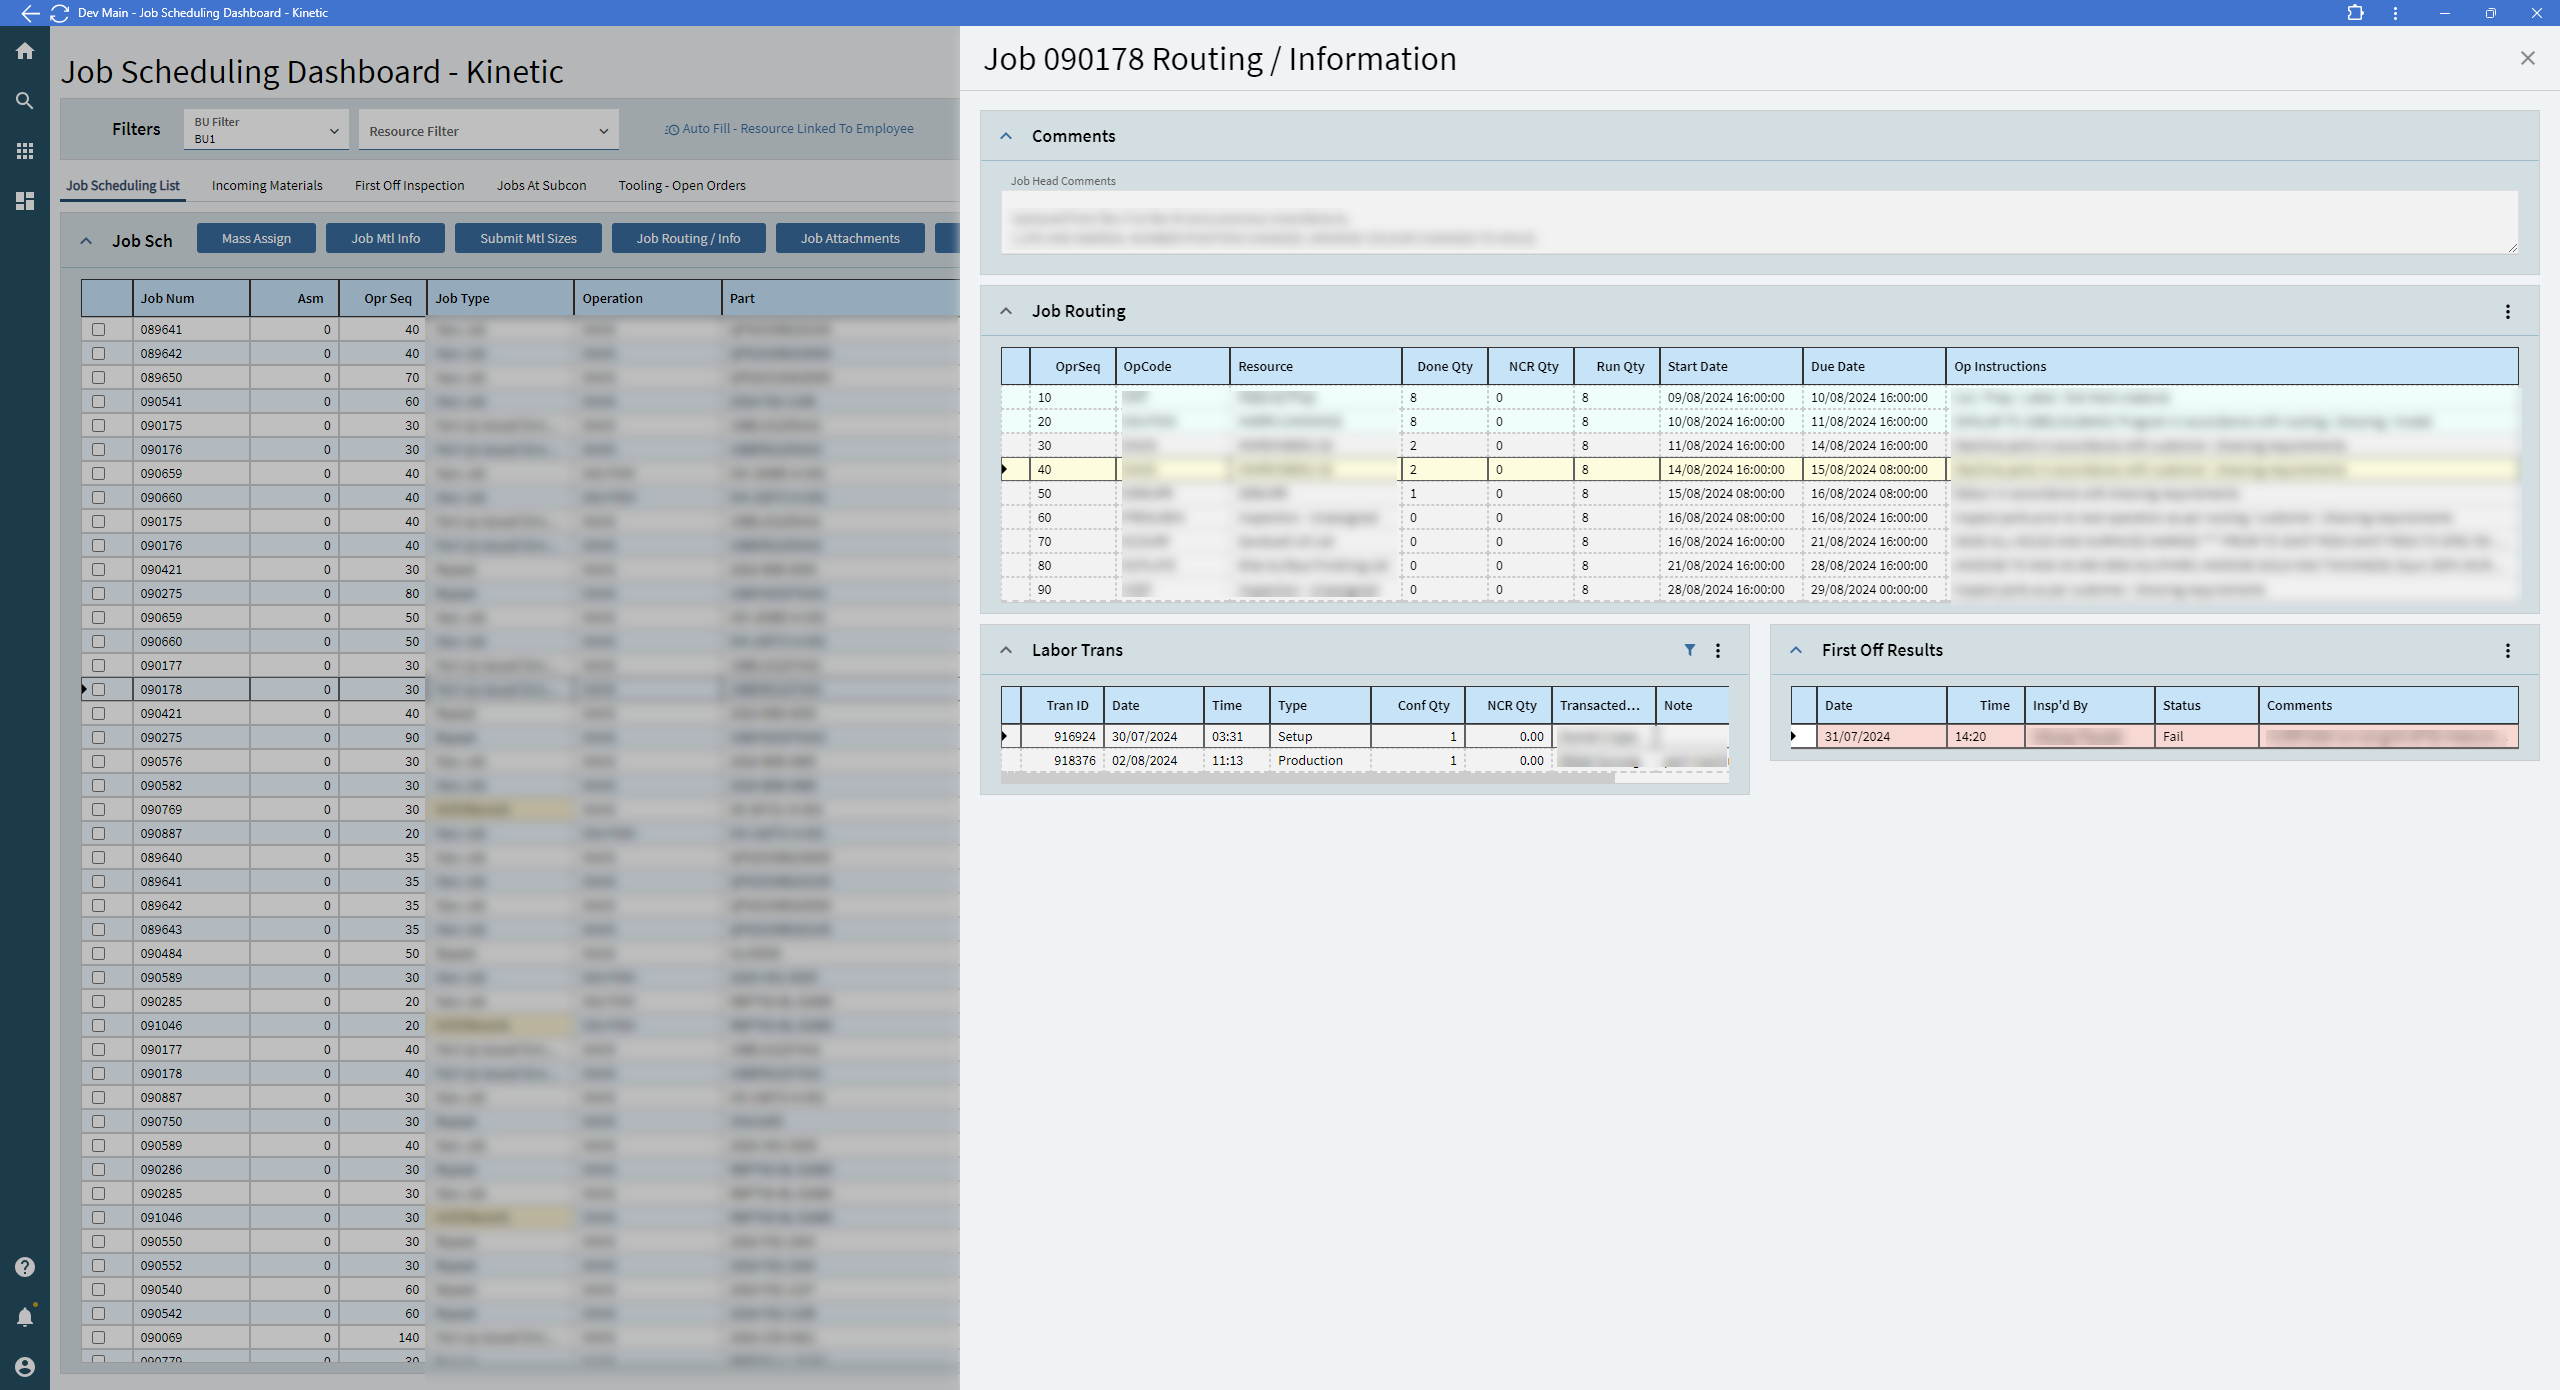Open the Resource Filter dropdown
The image size is (2560, 1390).
pos(489,130)
